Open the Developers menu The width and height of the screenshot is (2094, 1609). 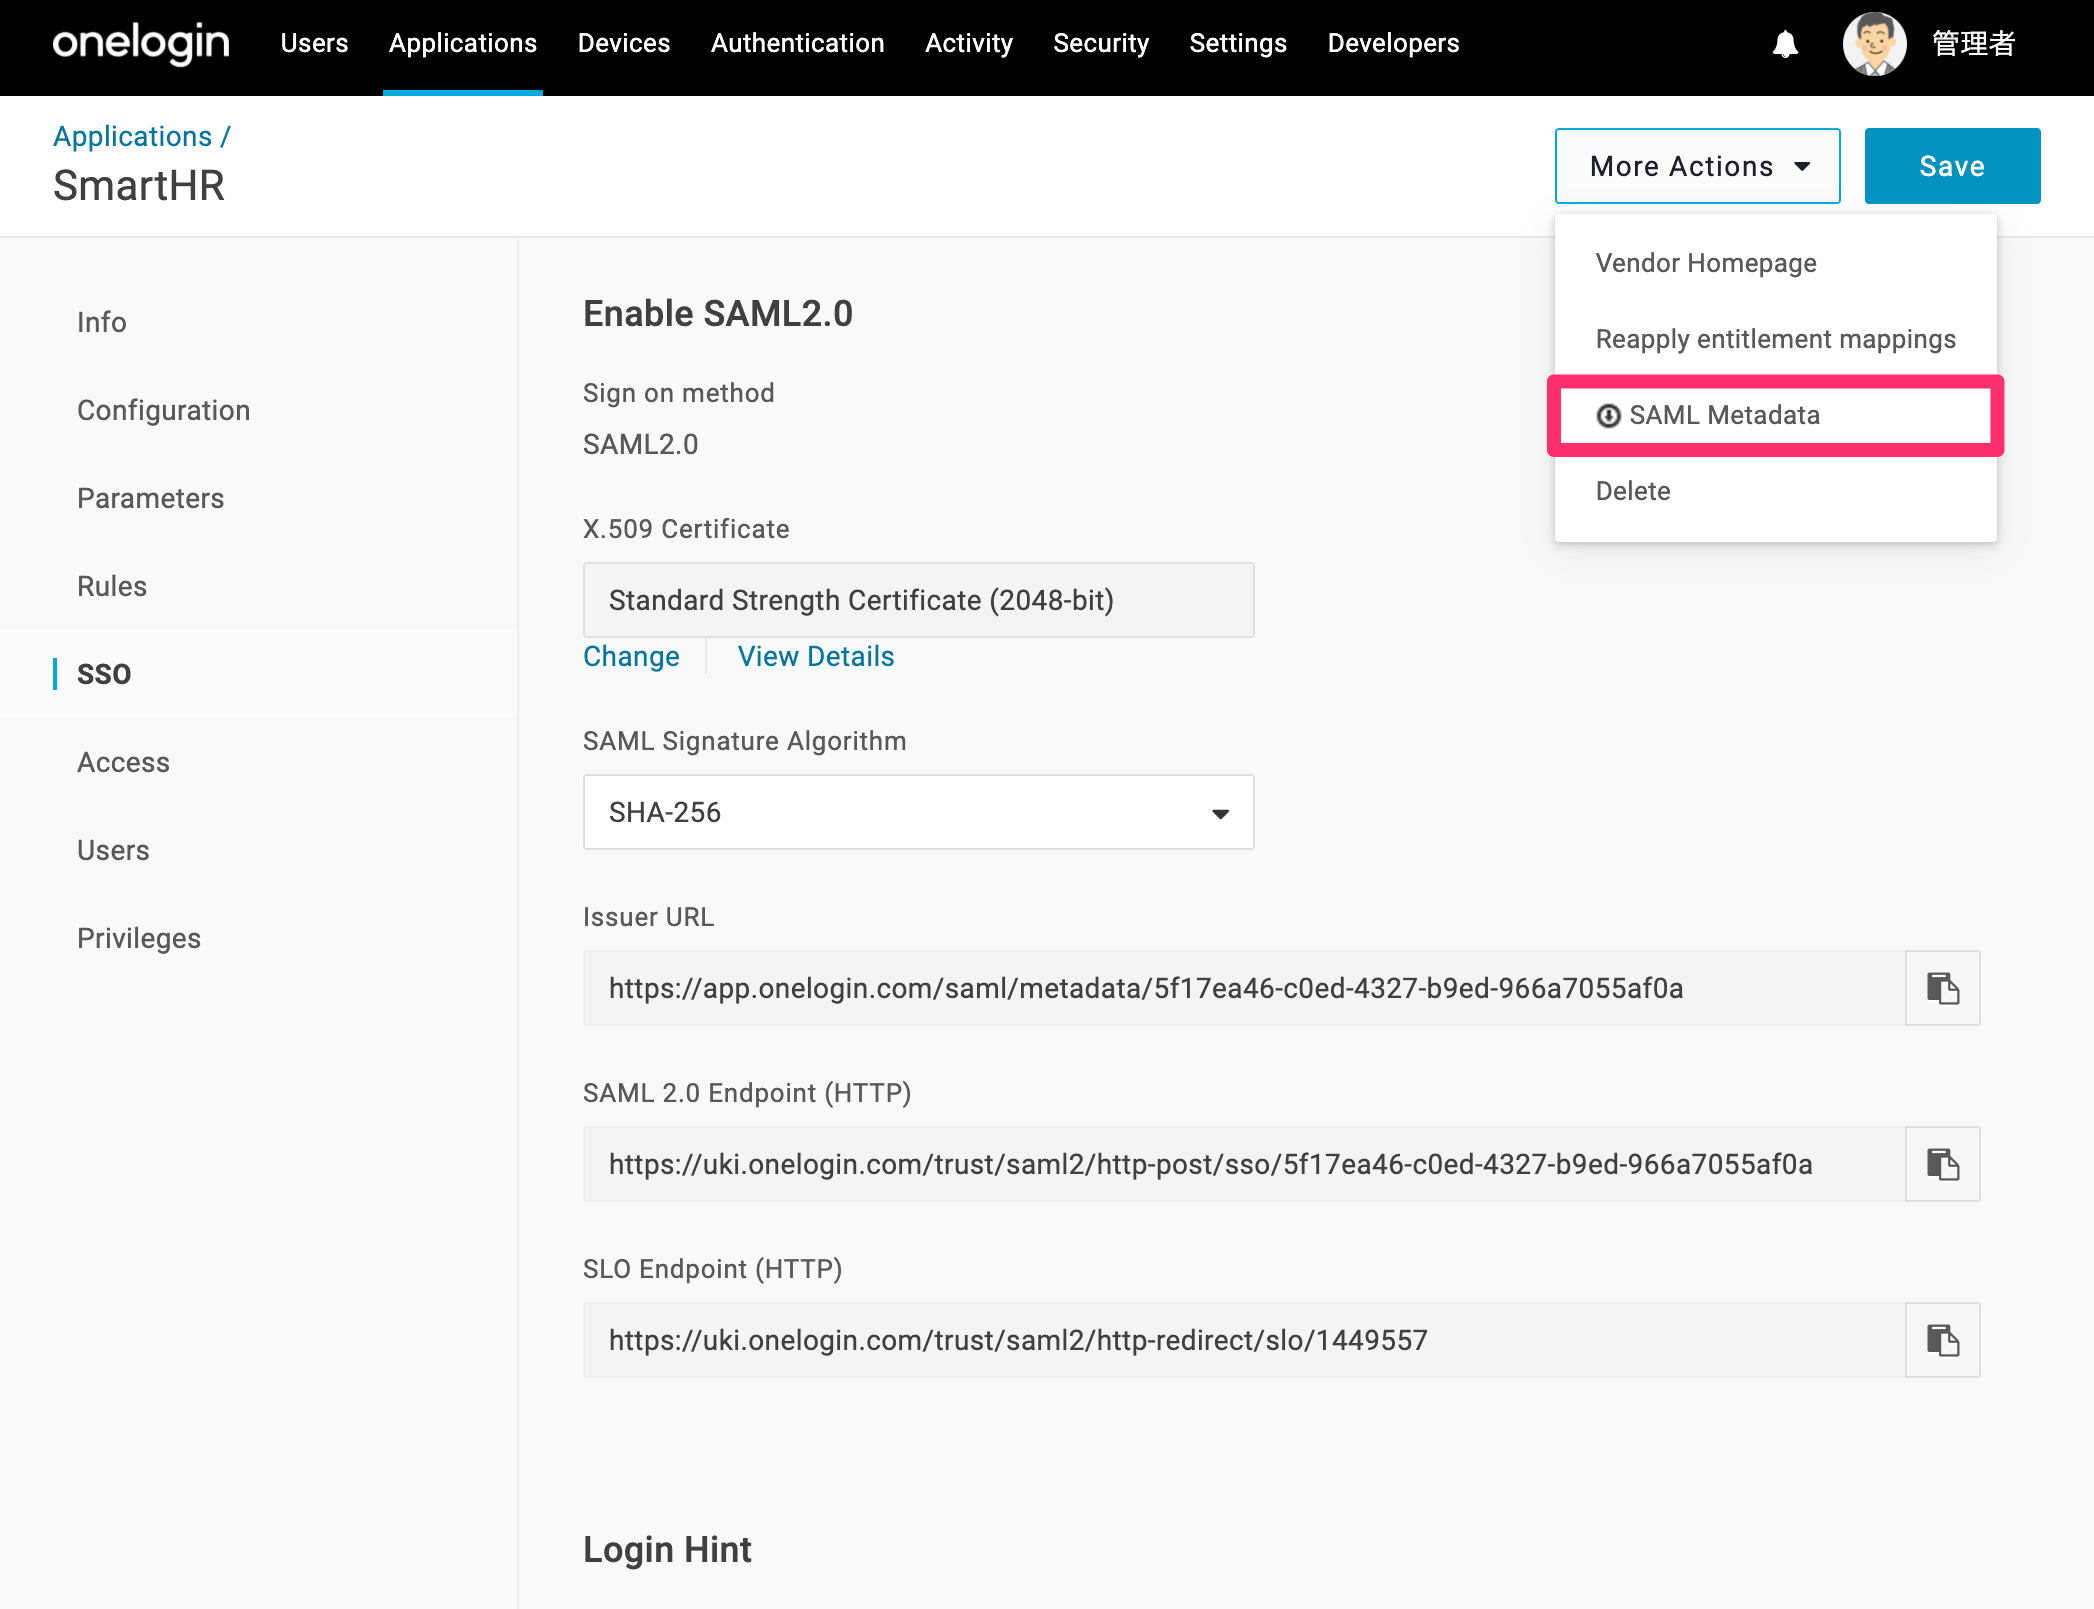click(x=1393, y=44)
